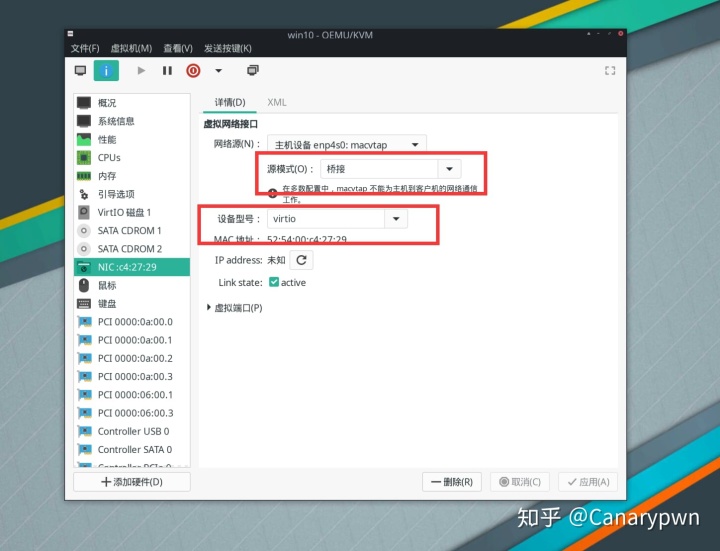This screenshot has width=720, height=551.
Task: Click 删除(R) remove button
Action: [452, 482]
